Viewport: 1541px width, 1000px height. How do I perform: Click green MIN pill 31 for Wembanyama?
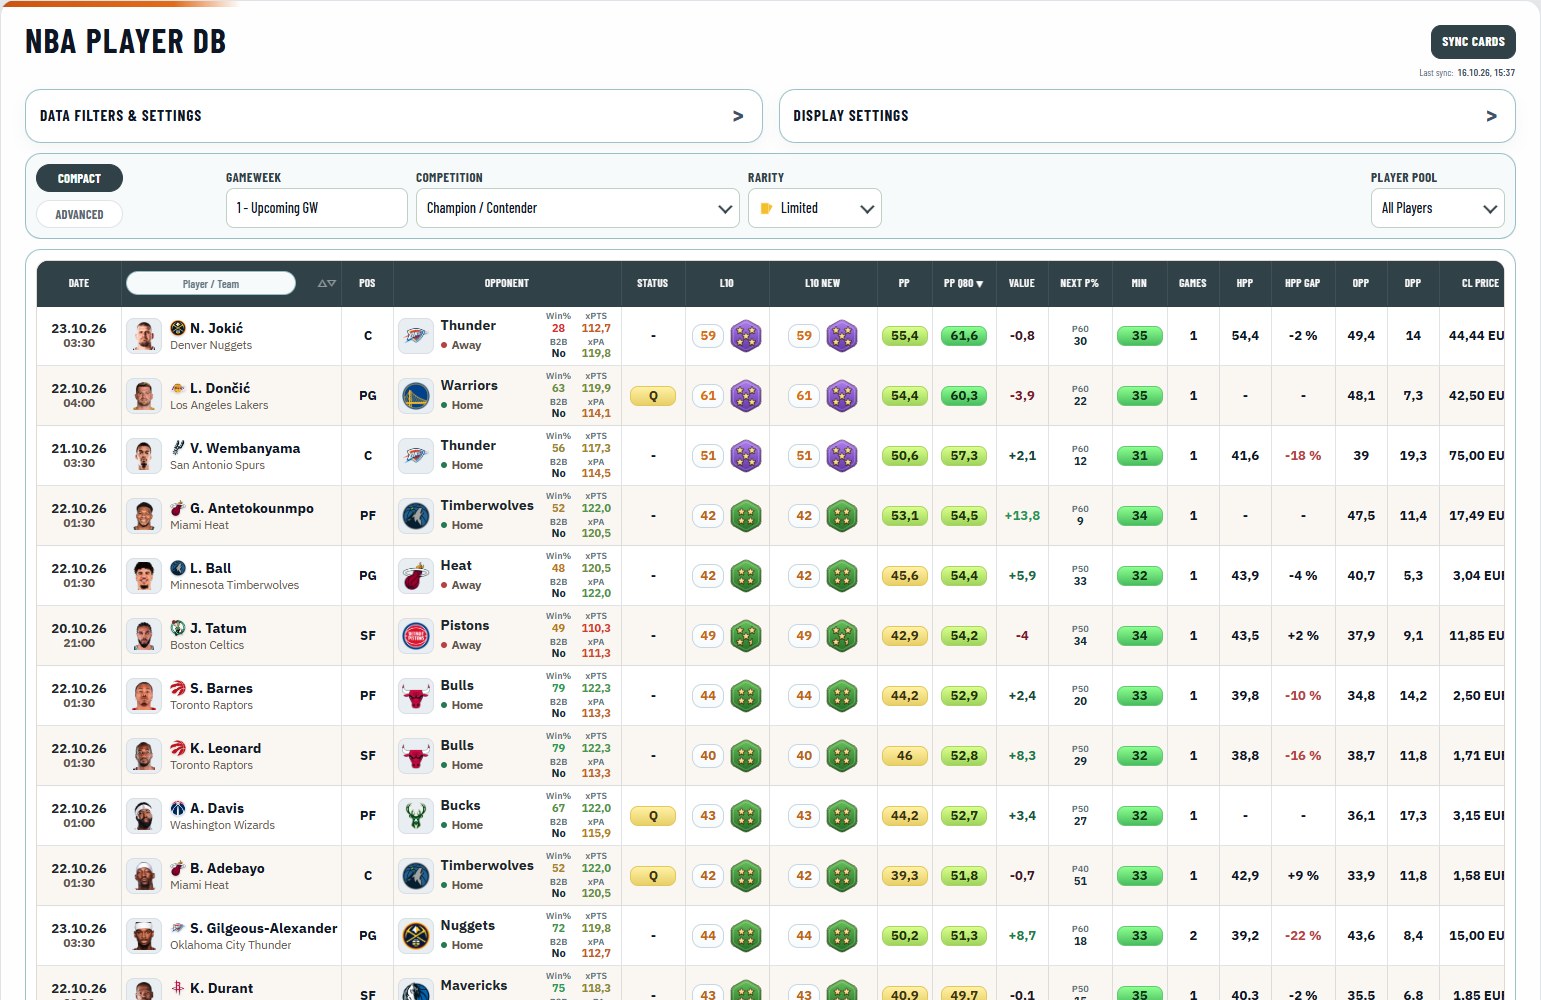click(1139, 456)
